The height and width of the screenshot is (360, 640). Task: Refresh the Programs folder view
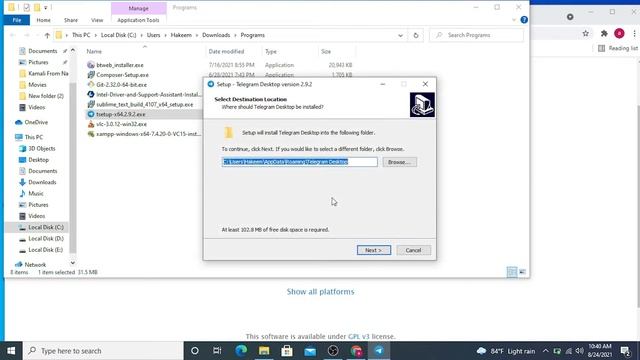416,36
